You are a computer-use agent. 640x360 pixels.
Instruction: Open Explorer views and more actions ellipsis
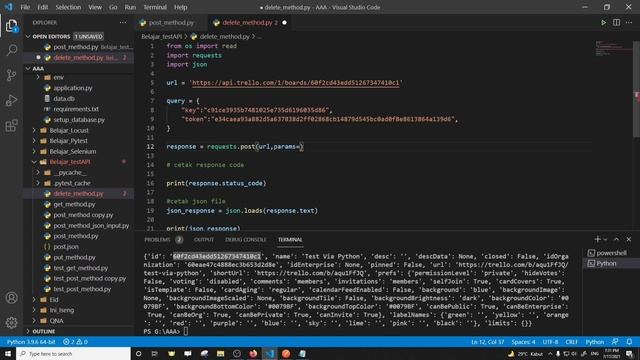[123, 22]
